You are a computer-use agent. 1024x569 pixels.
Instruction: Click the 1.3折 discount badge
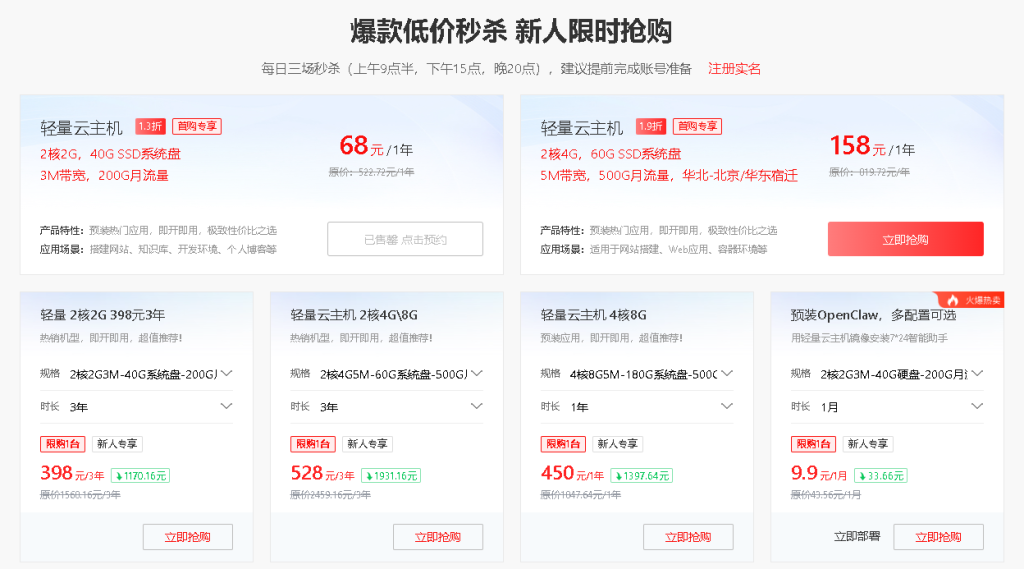click(149, 127)
